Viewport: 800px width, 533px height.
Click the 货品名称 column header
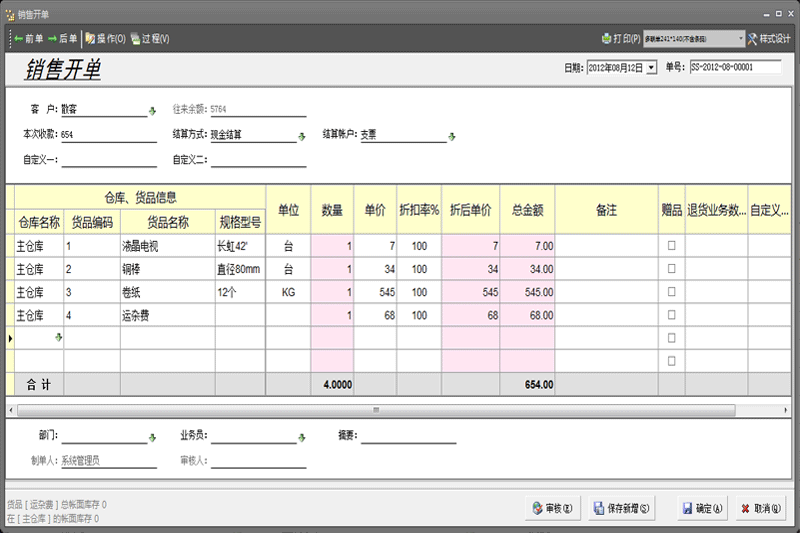point(168,222)
